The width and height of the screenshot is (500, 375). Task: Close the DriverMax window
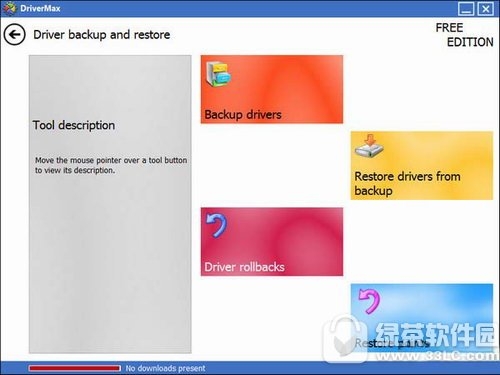[x=486, y=9]
